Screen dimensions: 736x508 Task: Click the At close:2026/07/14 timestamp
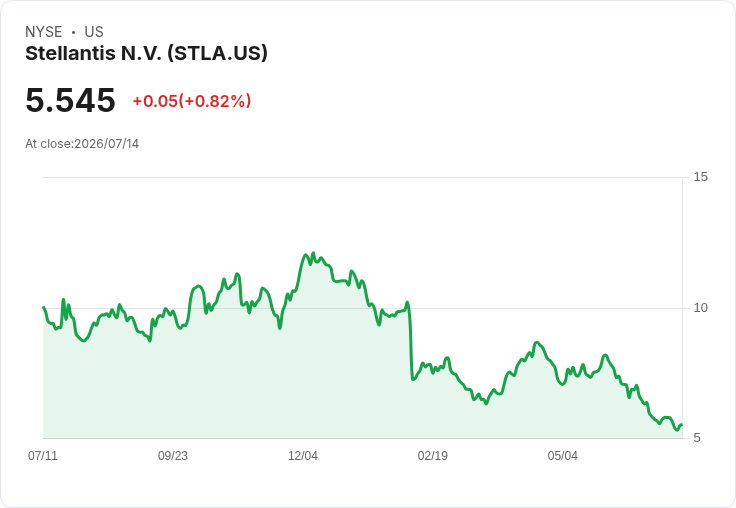point(82,144)
